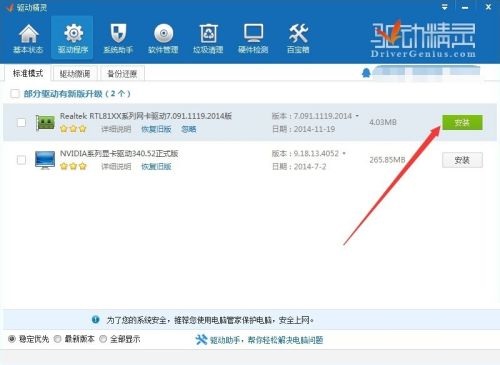Viewport: 500px width, 365px height.
Task: Click the 安装 button for NVIDIA driver
Action: tap(462, 160)
